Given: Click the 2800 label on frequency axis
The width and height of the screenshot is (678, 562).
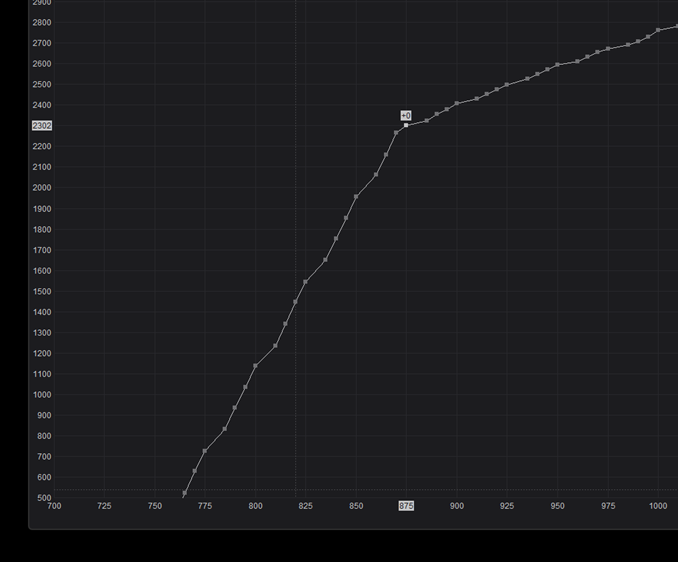Looking at the screenshot, I should tap(42, 22).
